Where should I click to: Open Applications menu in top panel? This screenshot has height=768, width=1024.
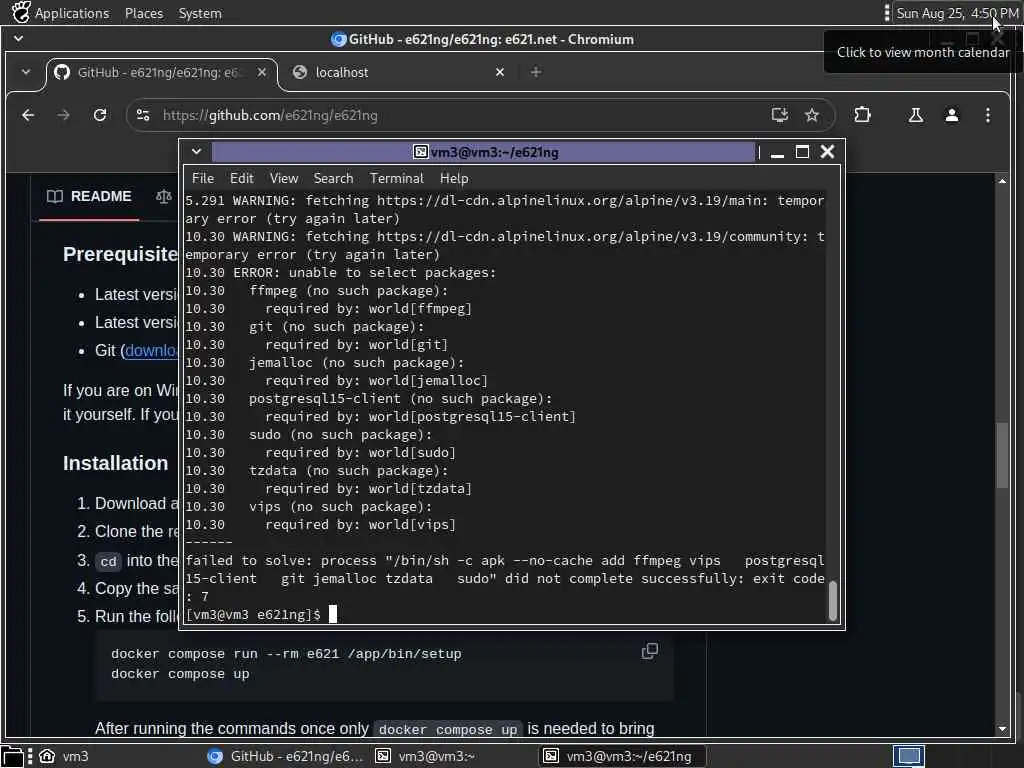tap(72, 13)
